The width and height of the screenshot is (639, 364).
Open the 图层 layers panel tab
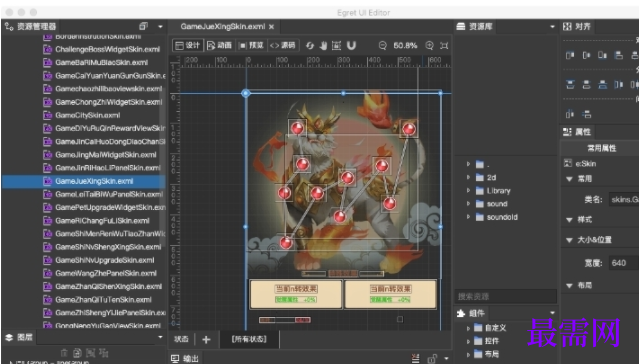pos(19,338)
